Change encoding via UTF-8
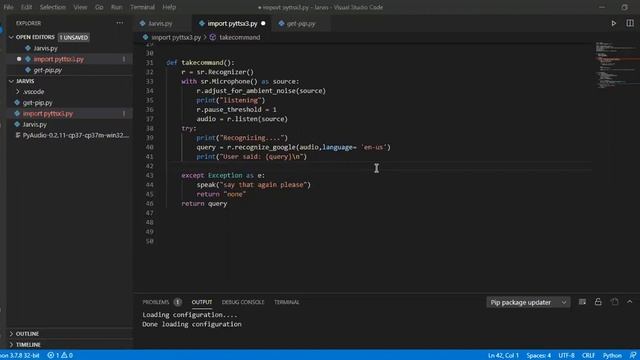640x360 pixels. coord(566,356)
